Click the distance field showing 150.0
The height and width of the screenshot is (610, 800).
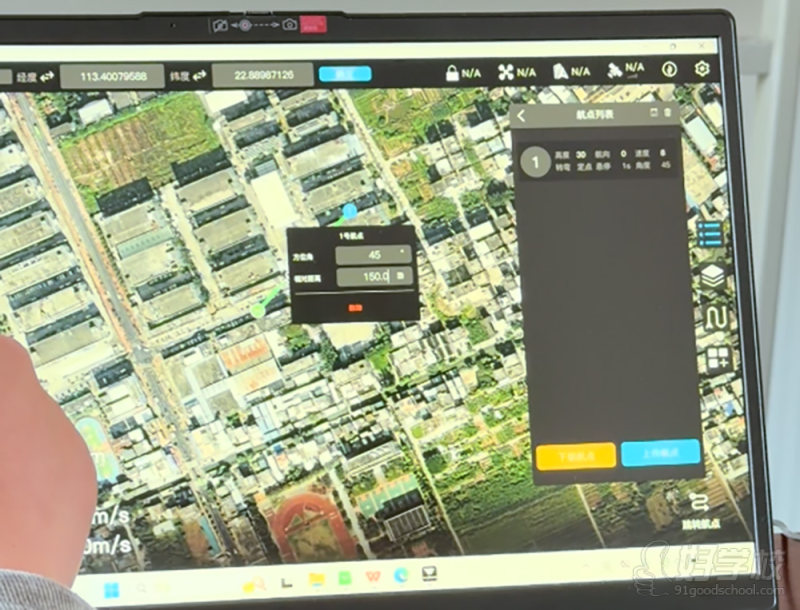click(x=374, y=277)
